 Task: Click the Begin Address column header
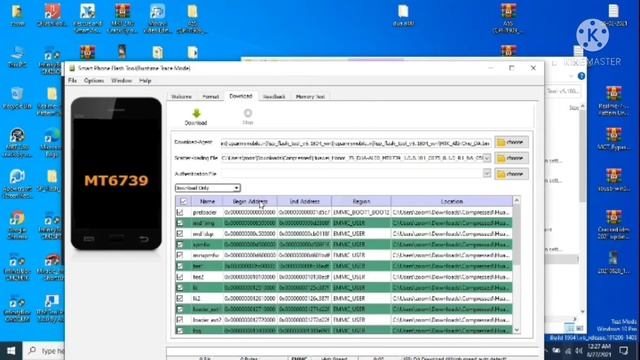(x=250, y=201)
